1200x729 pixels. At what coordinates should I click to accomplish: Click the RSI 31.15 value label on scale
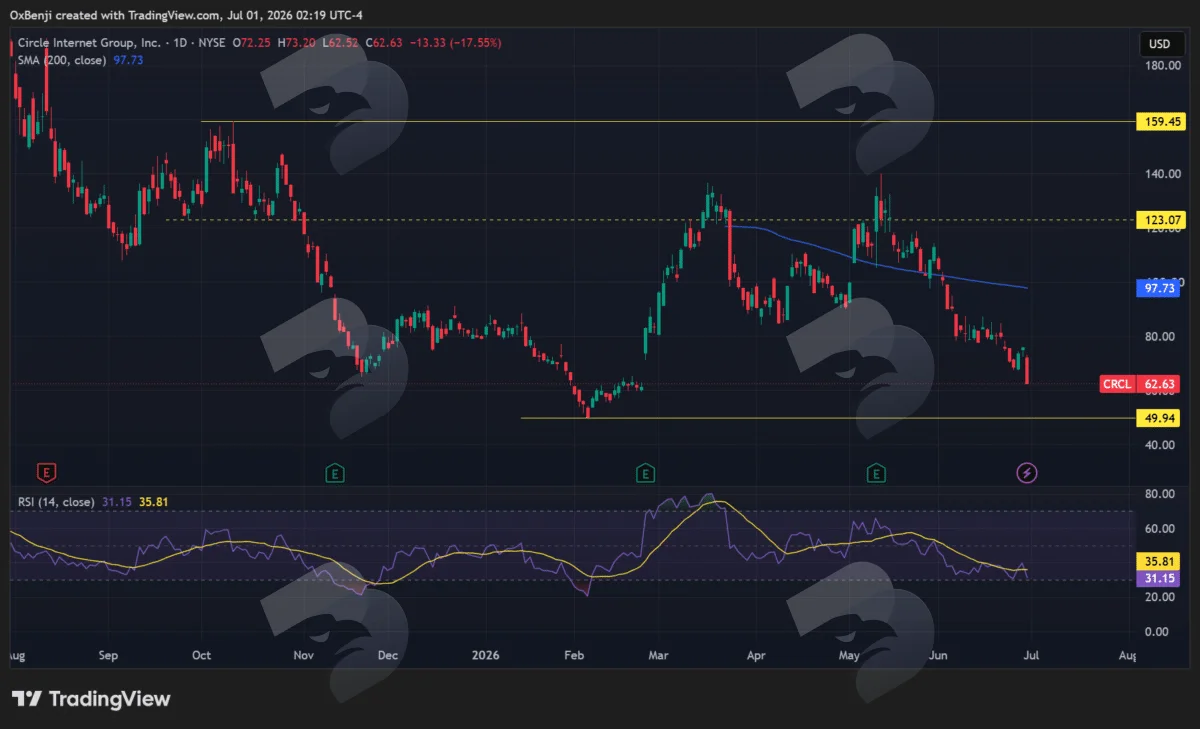tap(1158, 578)
